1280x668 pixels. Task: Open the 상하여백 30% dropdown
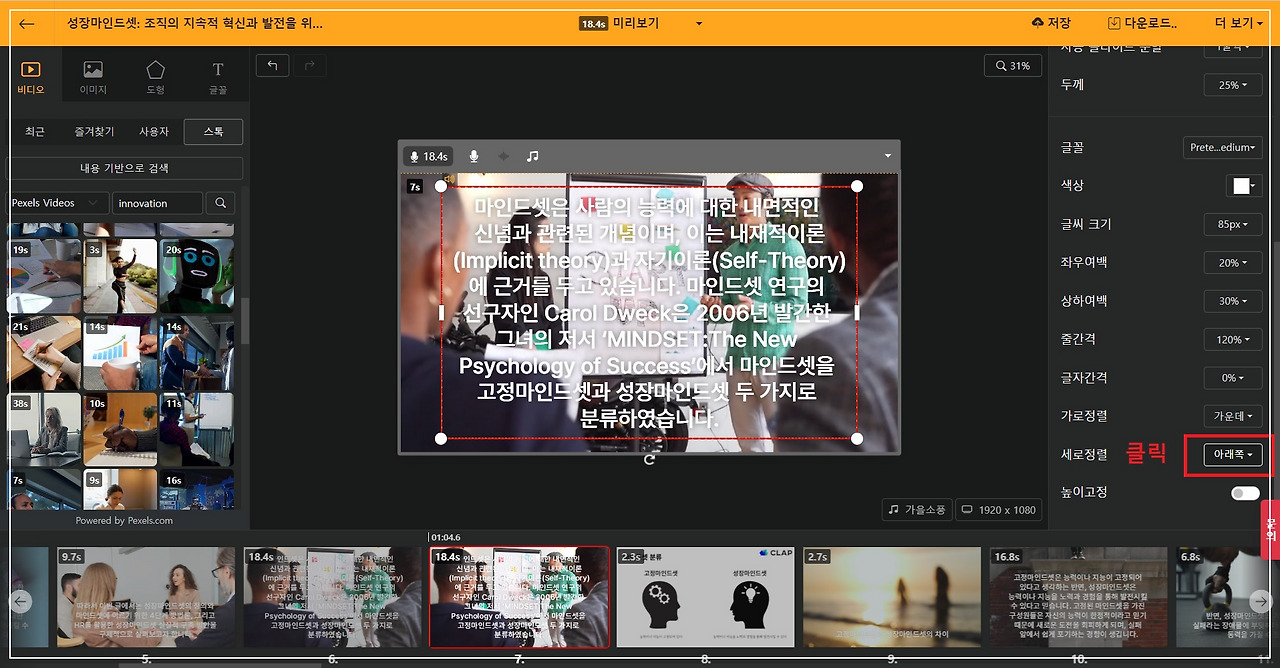(1232, 301)
